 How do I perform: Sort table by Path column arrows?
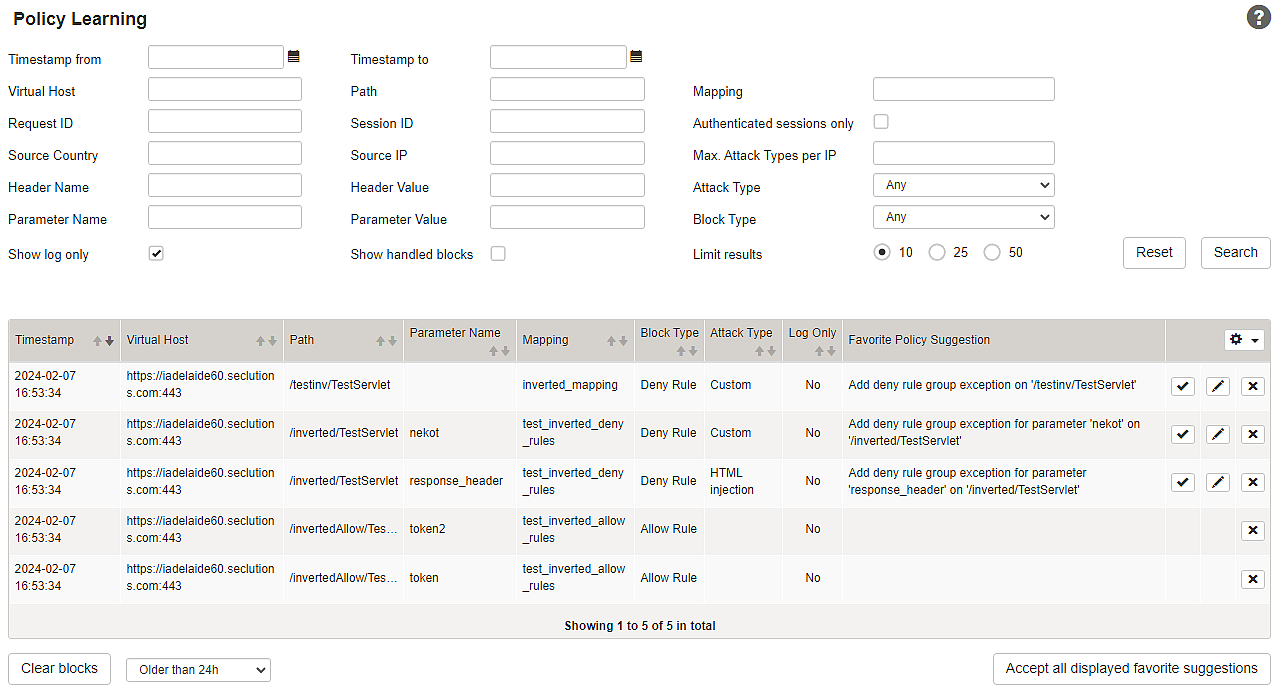coord(387,341)
